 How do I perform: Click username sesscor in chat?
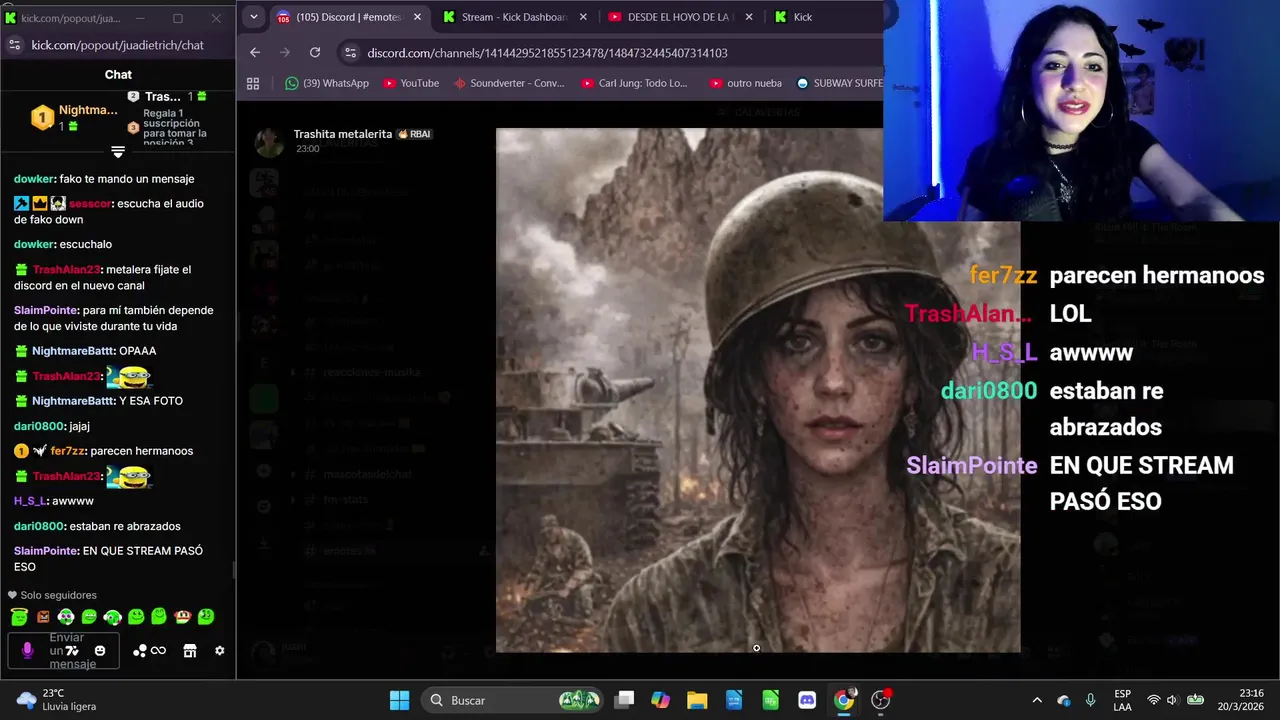[x=90, y=204]
